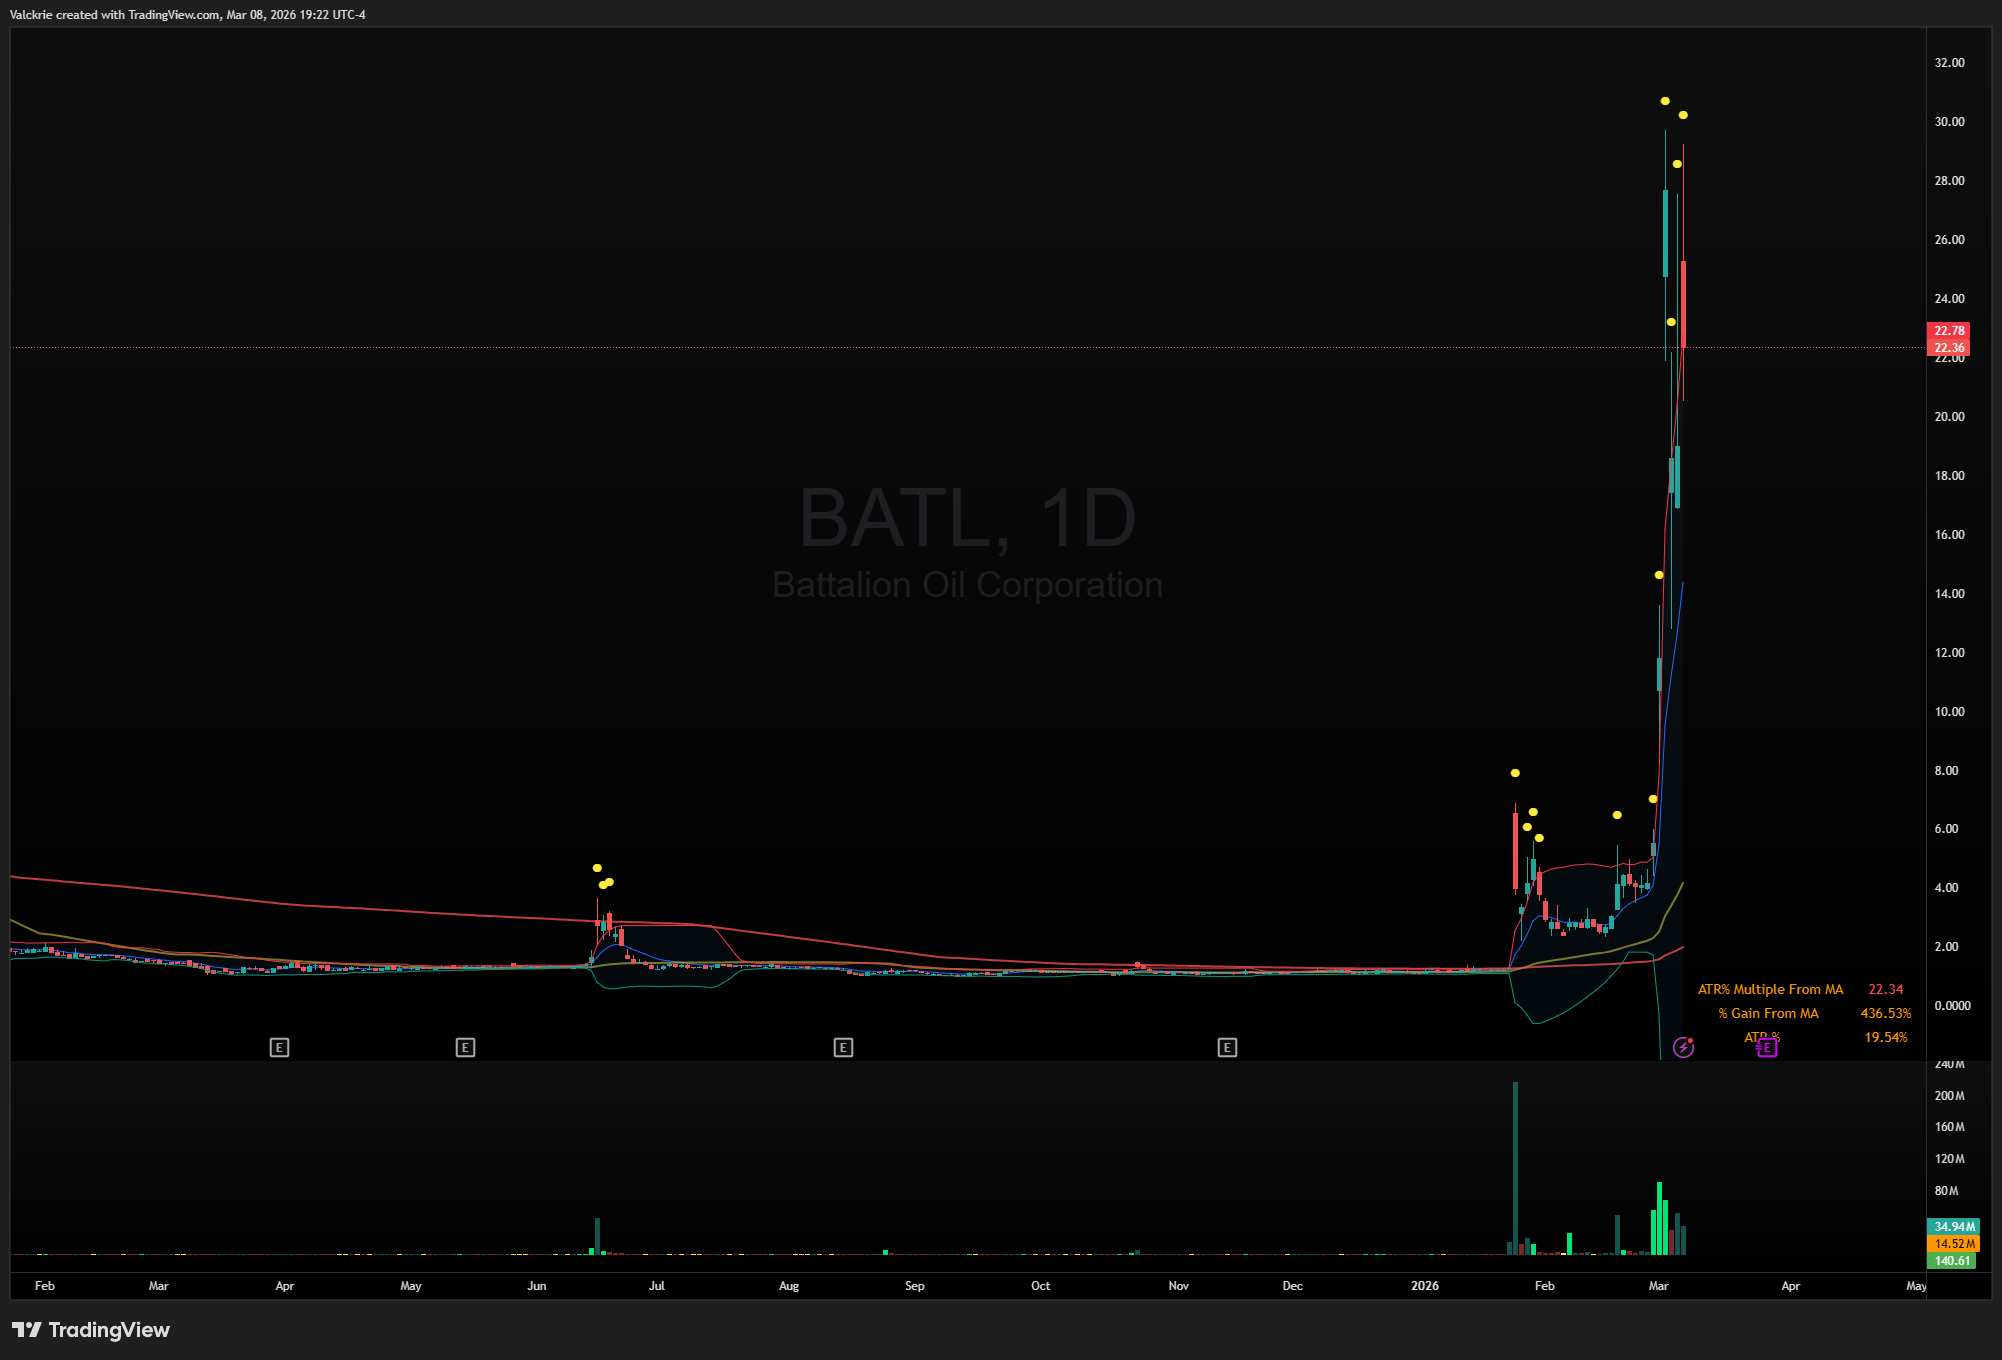Click the earnings E marker near November

[x=1227, y=1048]
